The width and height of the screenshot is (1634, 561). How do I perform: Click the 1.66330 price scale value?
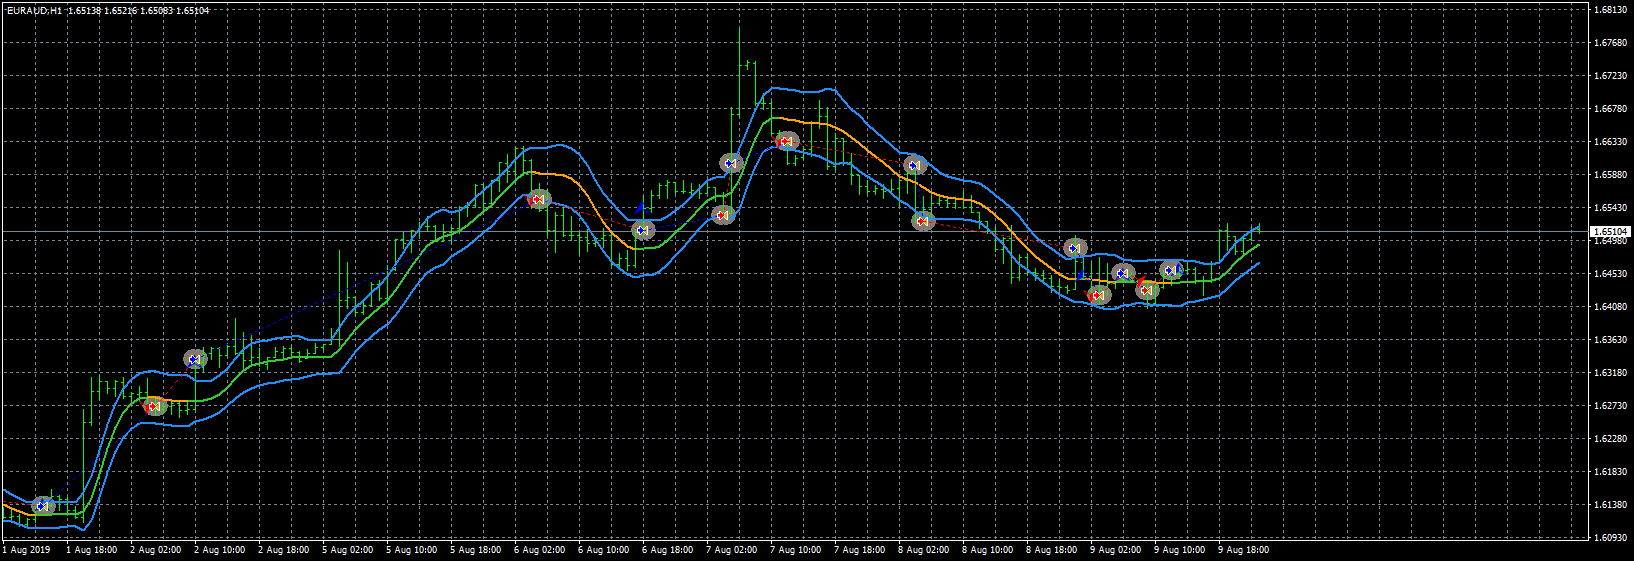pyautogui.click(x=1610, y=142)
